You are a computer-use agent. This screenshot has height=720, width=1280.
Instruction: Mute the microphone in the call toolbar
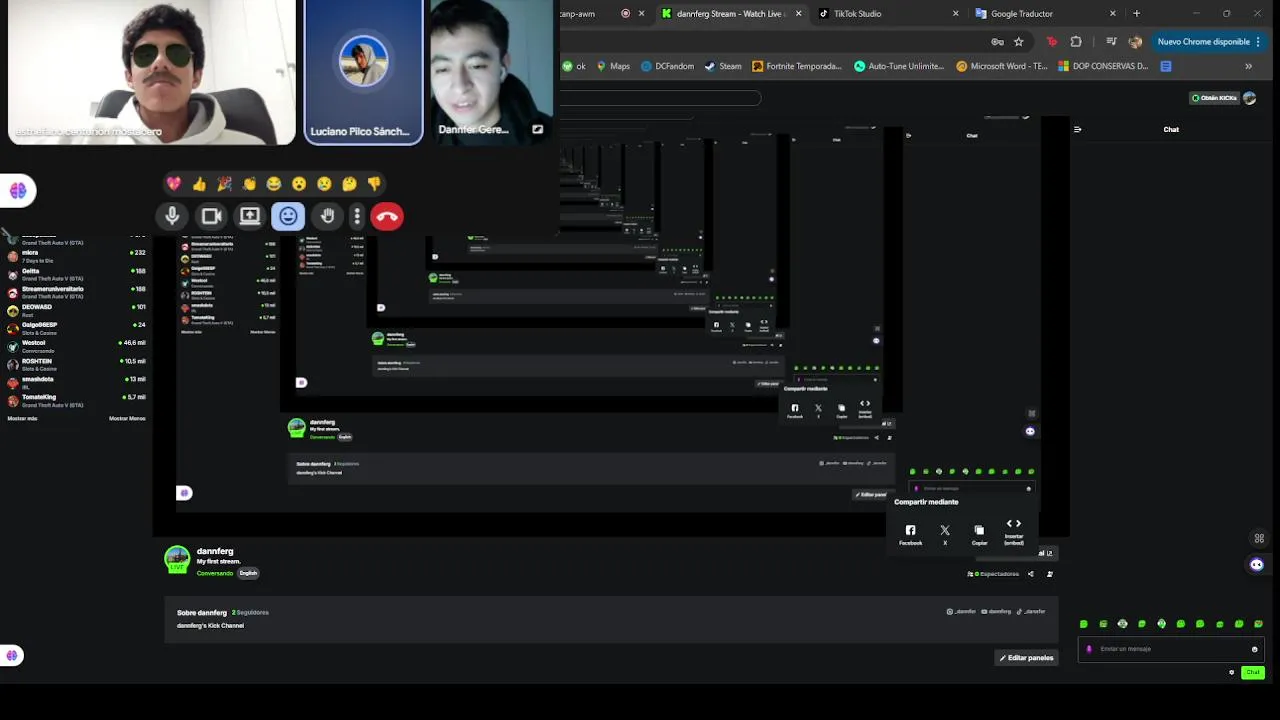pyautogui.click(x=172, y=216)
